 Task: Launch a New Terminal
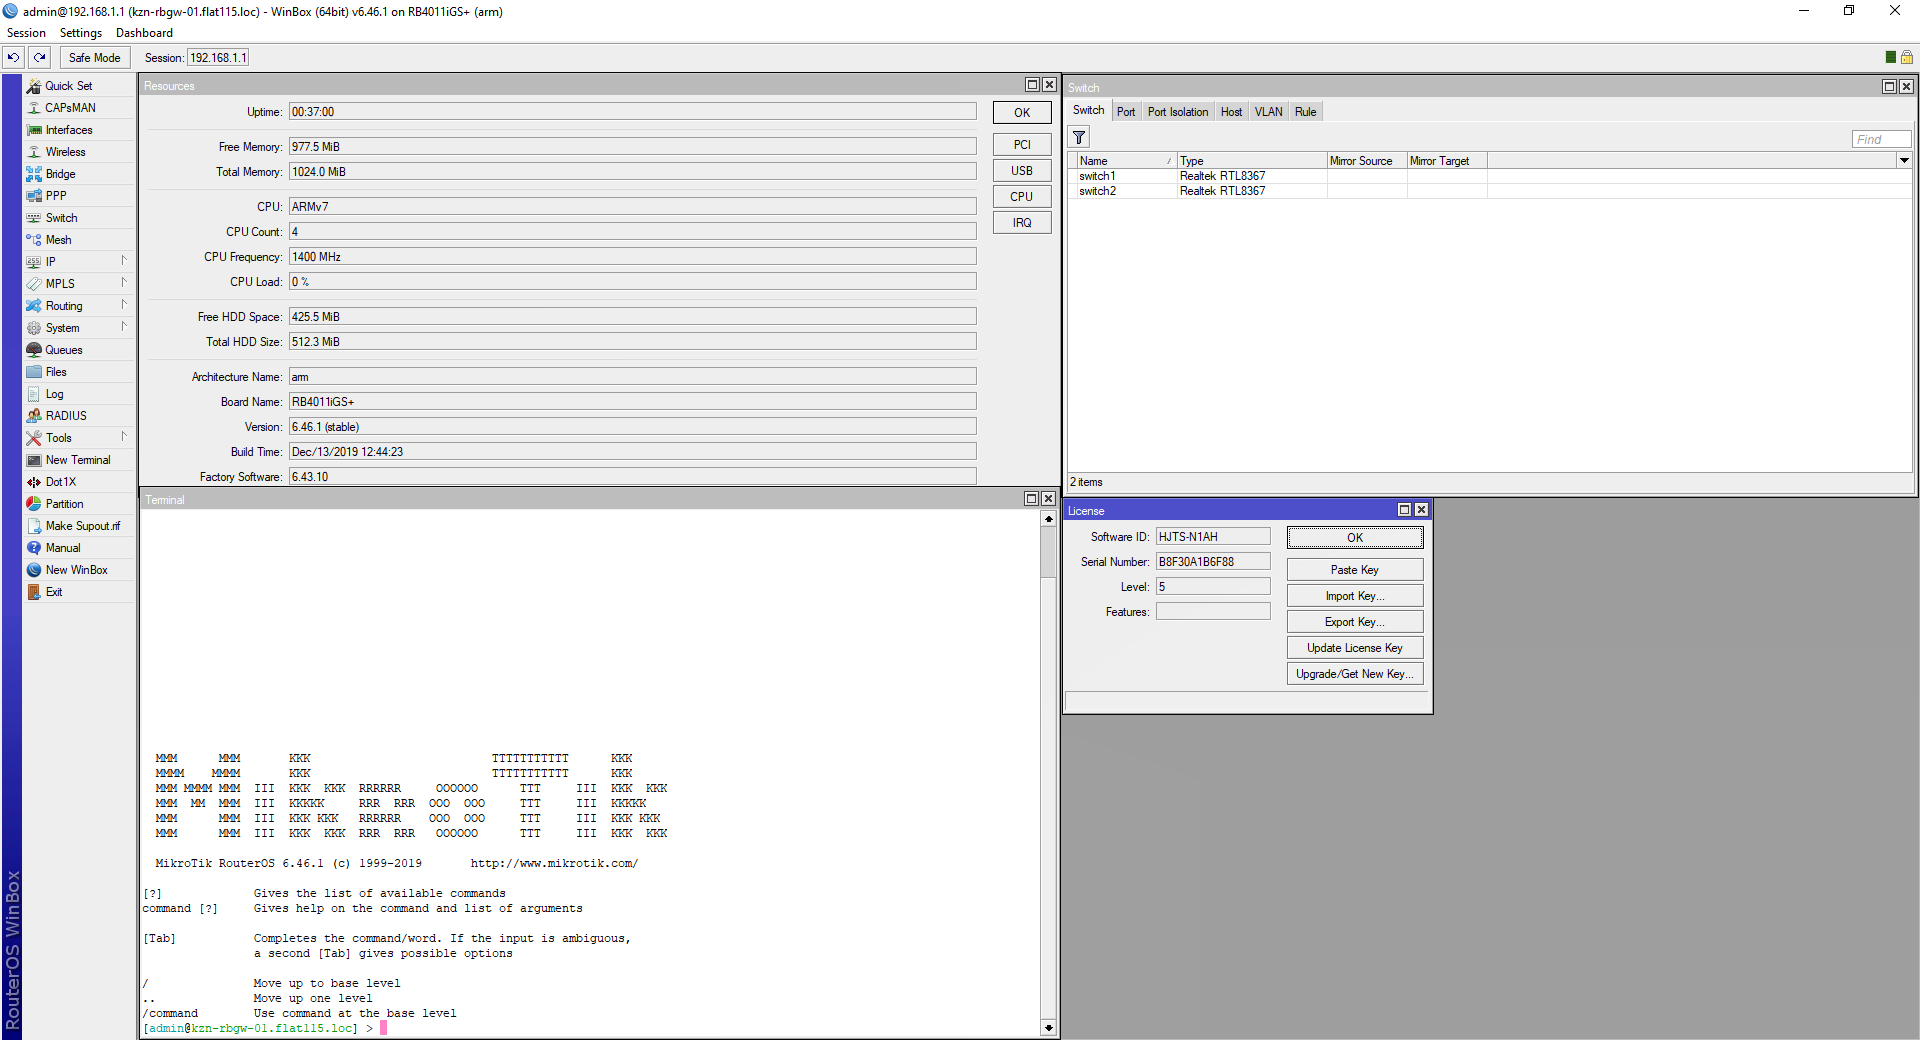pyautogui.click(x=78, y=460)
